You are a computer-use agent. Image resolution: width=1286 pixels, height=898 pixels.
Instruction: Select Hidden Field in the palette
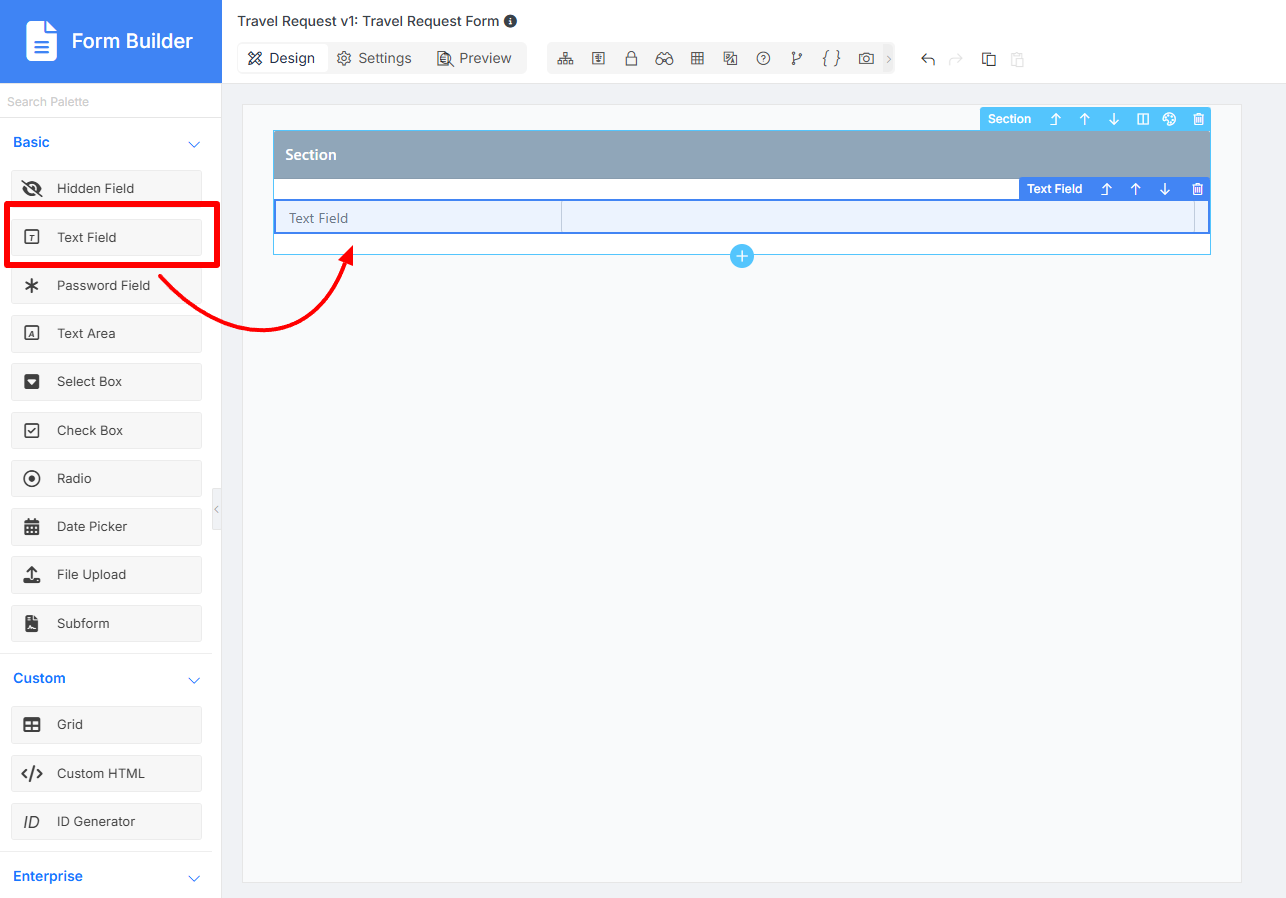tap(106, 188)
